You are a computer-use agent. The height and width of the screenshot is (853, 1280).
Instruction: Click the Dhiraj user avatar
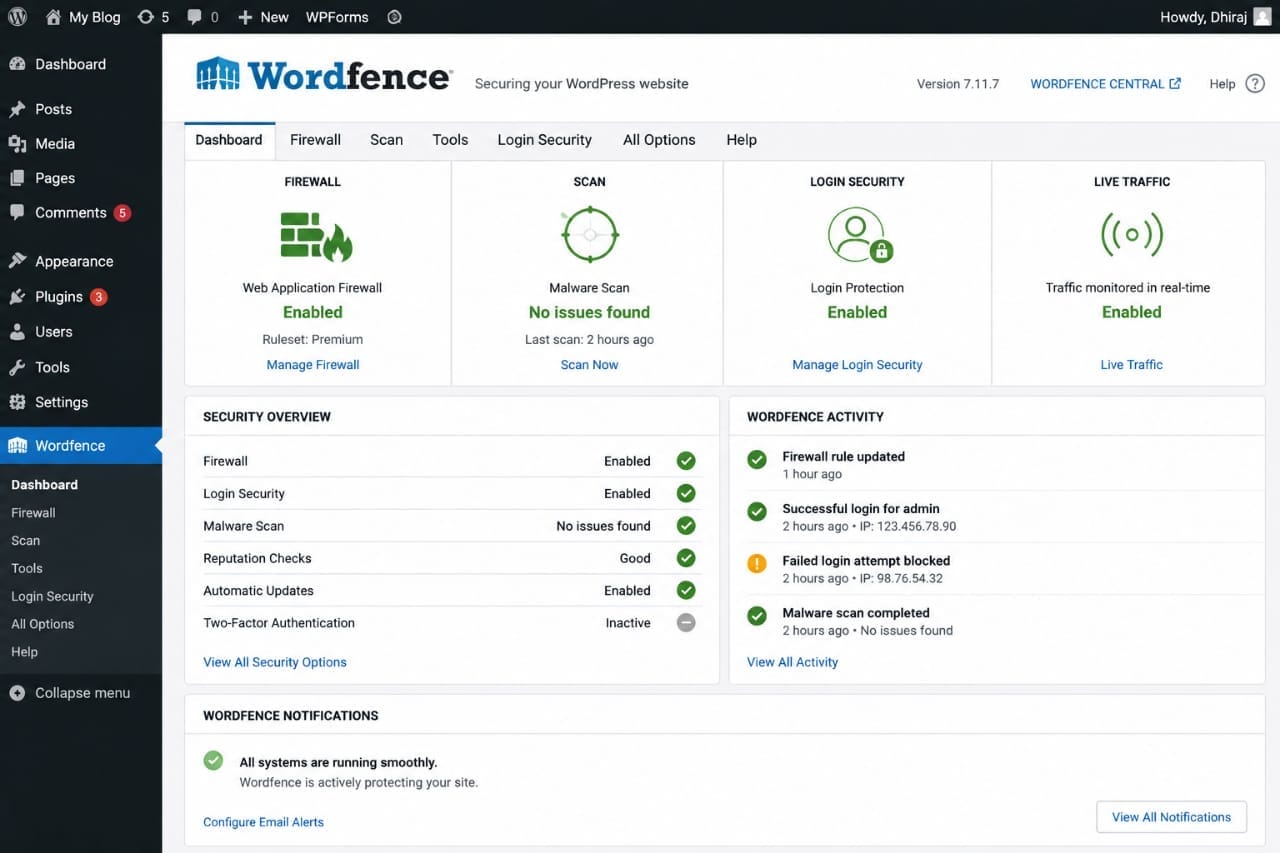1262,17
